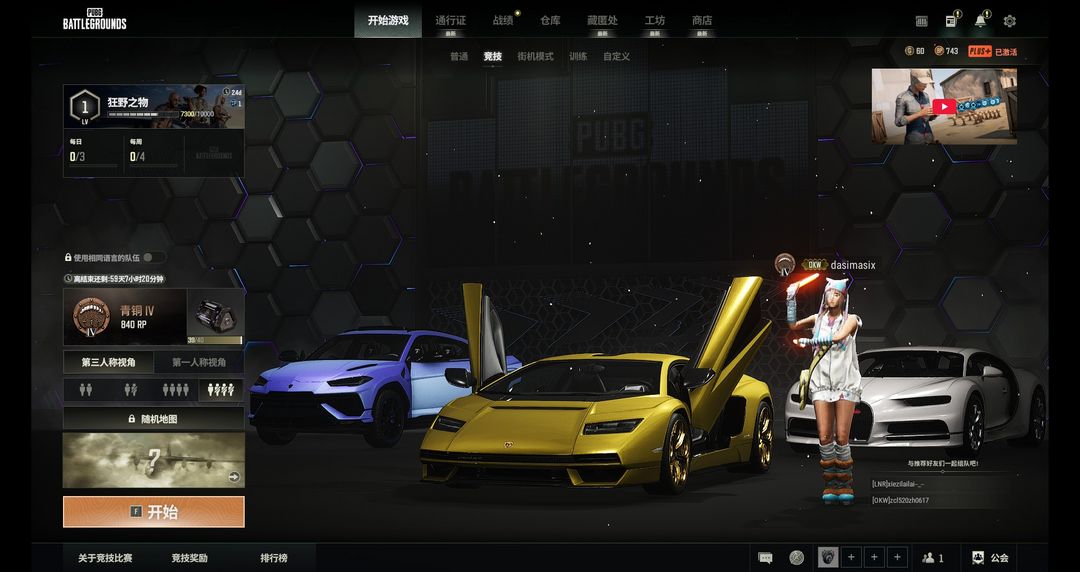View 每周 weekly missions 0/4

click(154, 153)
